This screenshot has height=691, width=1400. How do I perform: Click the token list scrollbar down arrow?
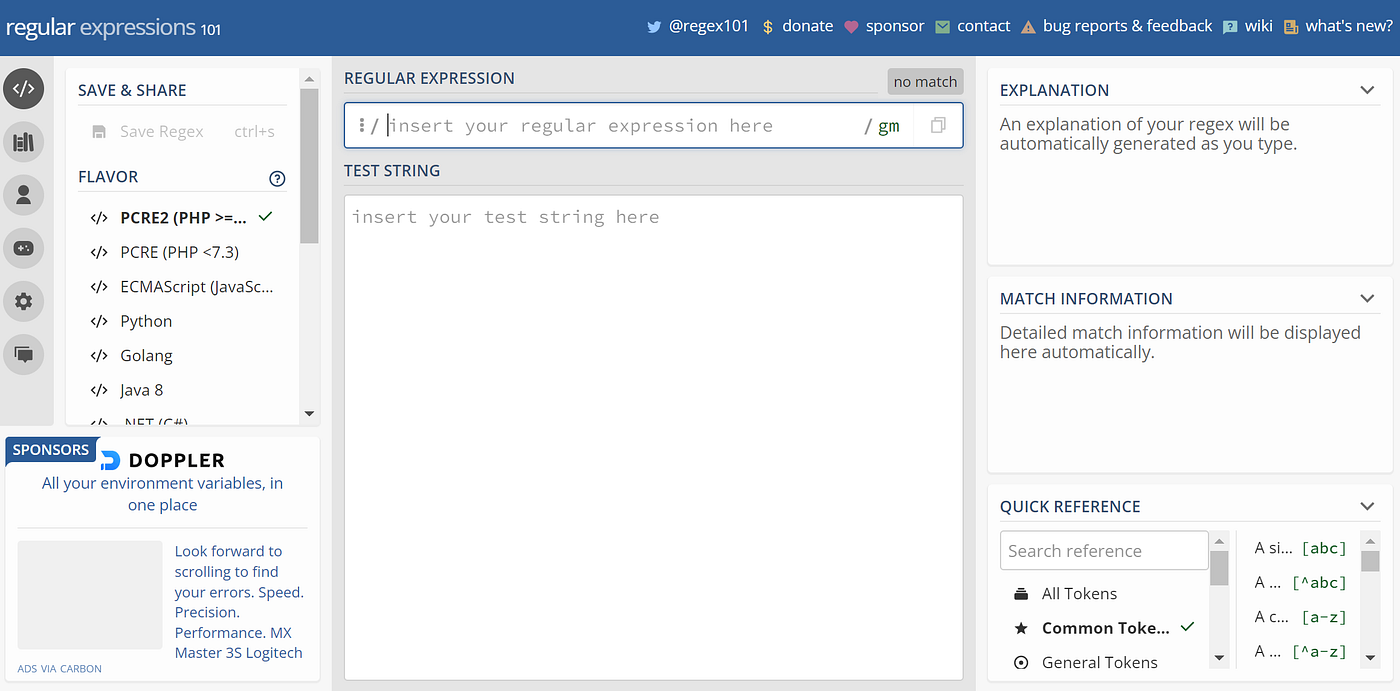[1370, 657]
